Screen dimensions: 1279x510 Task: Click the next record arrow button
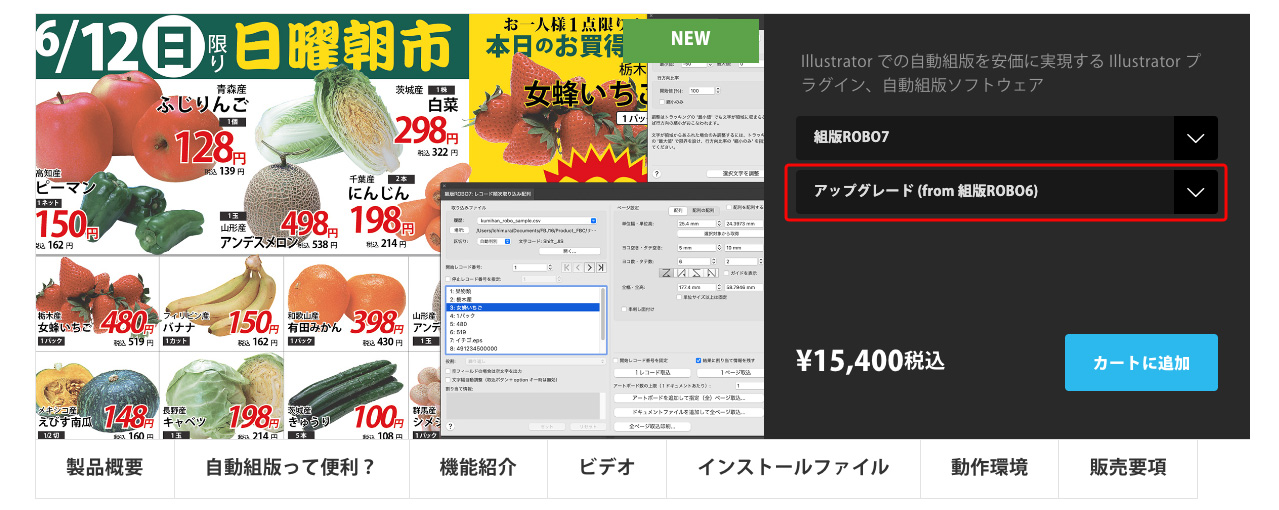click(x=589, y=268)
